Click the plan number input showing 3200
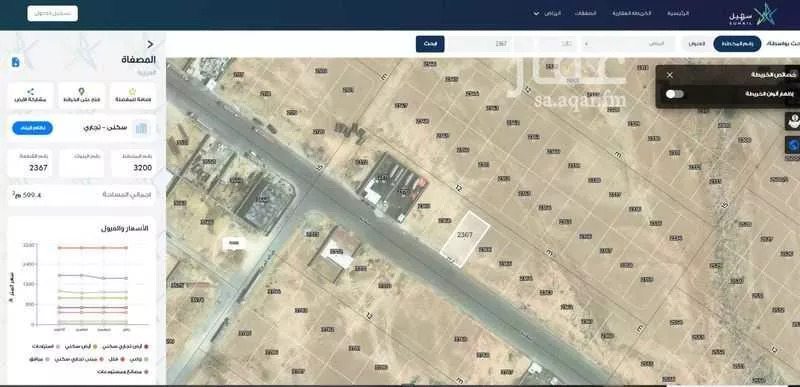This screenshot has width=800, height=387. point(557,44)
